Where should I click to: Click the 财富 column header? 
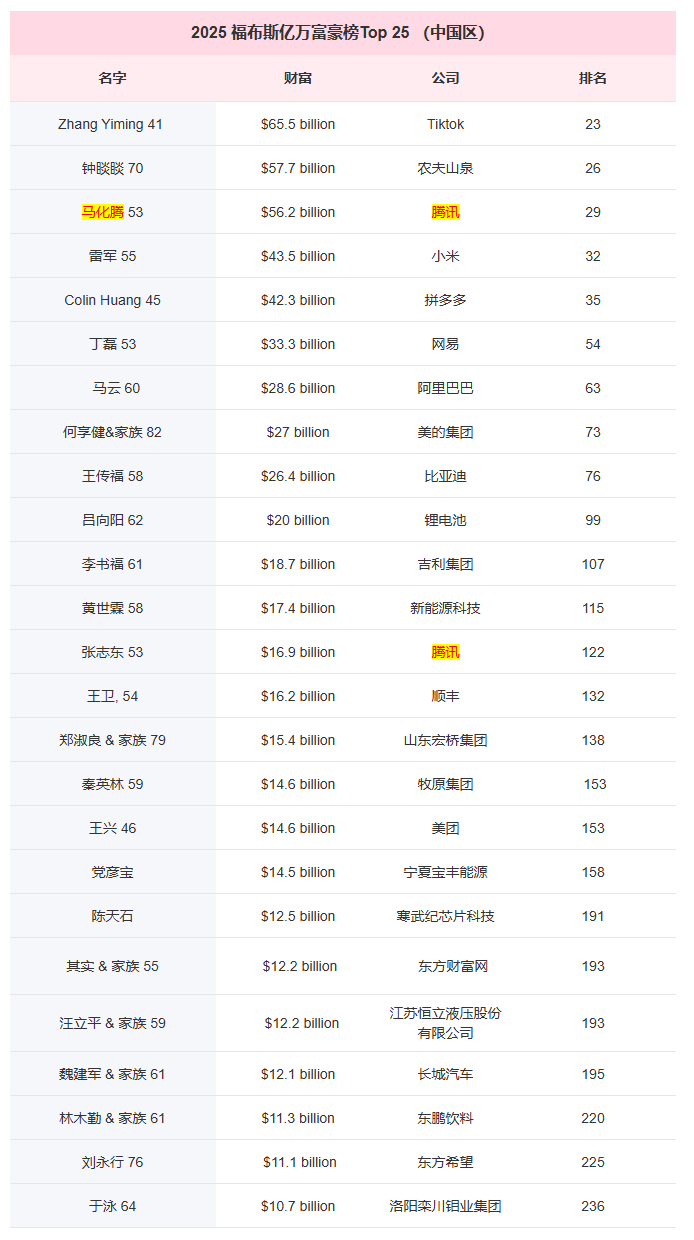(x=298, y=78)
